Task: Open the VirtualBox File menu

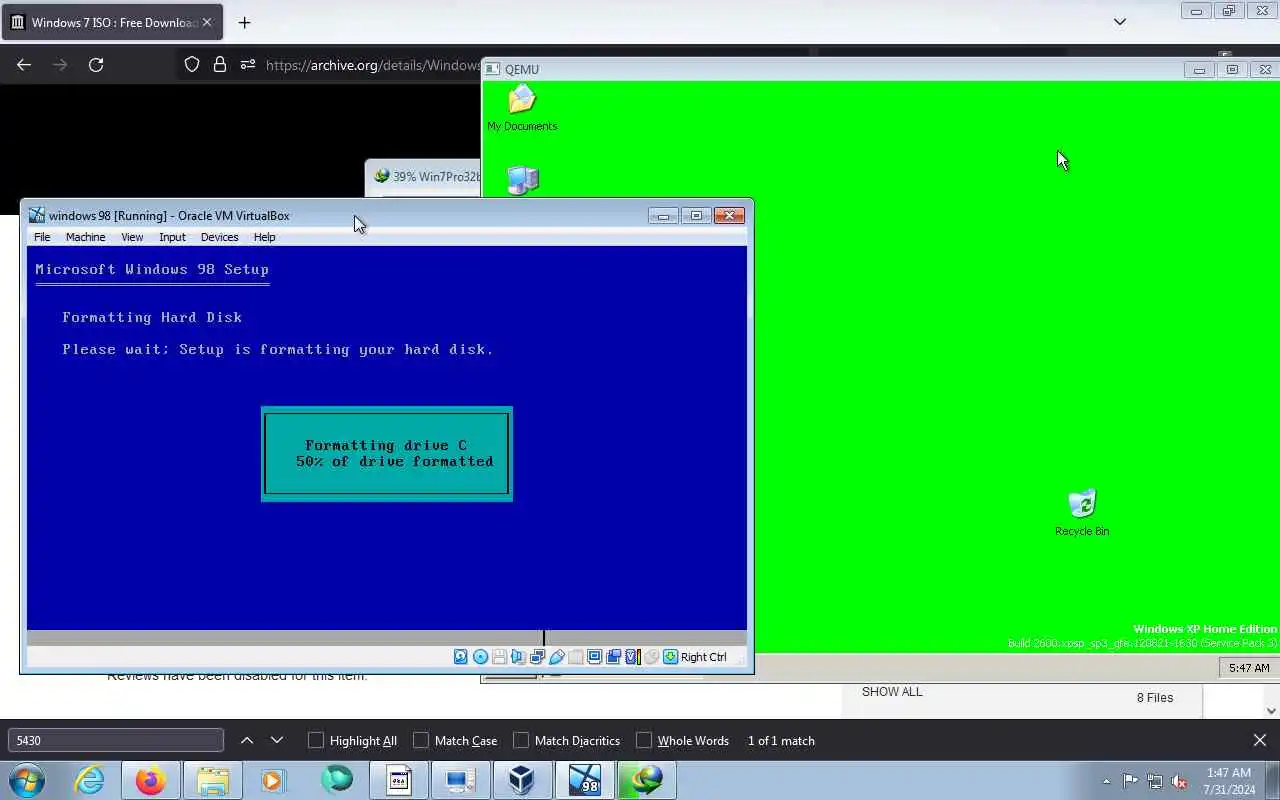Action: coord(42,237)
